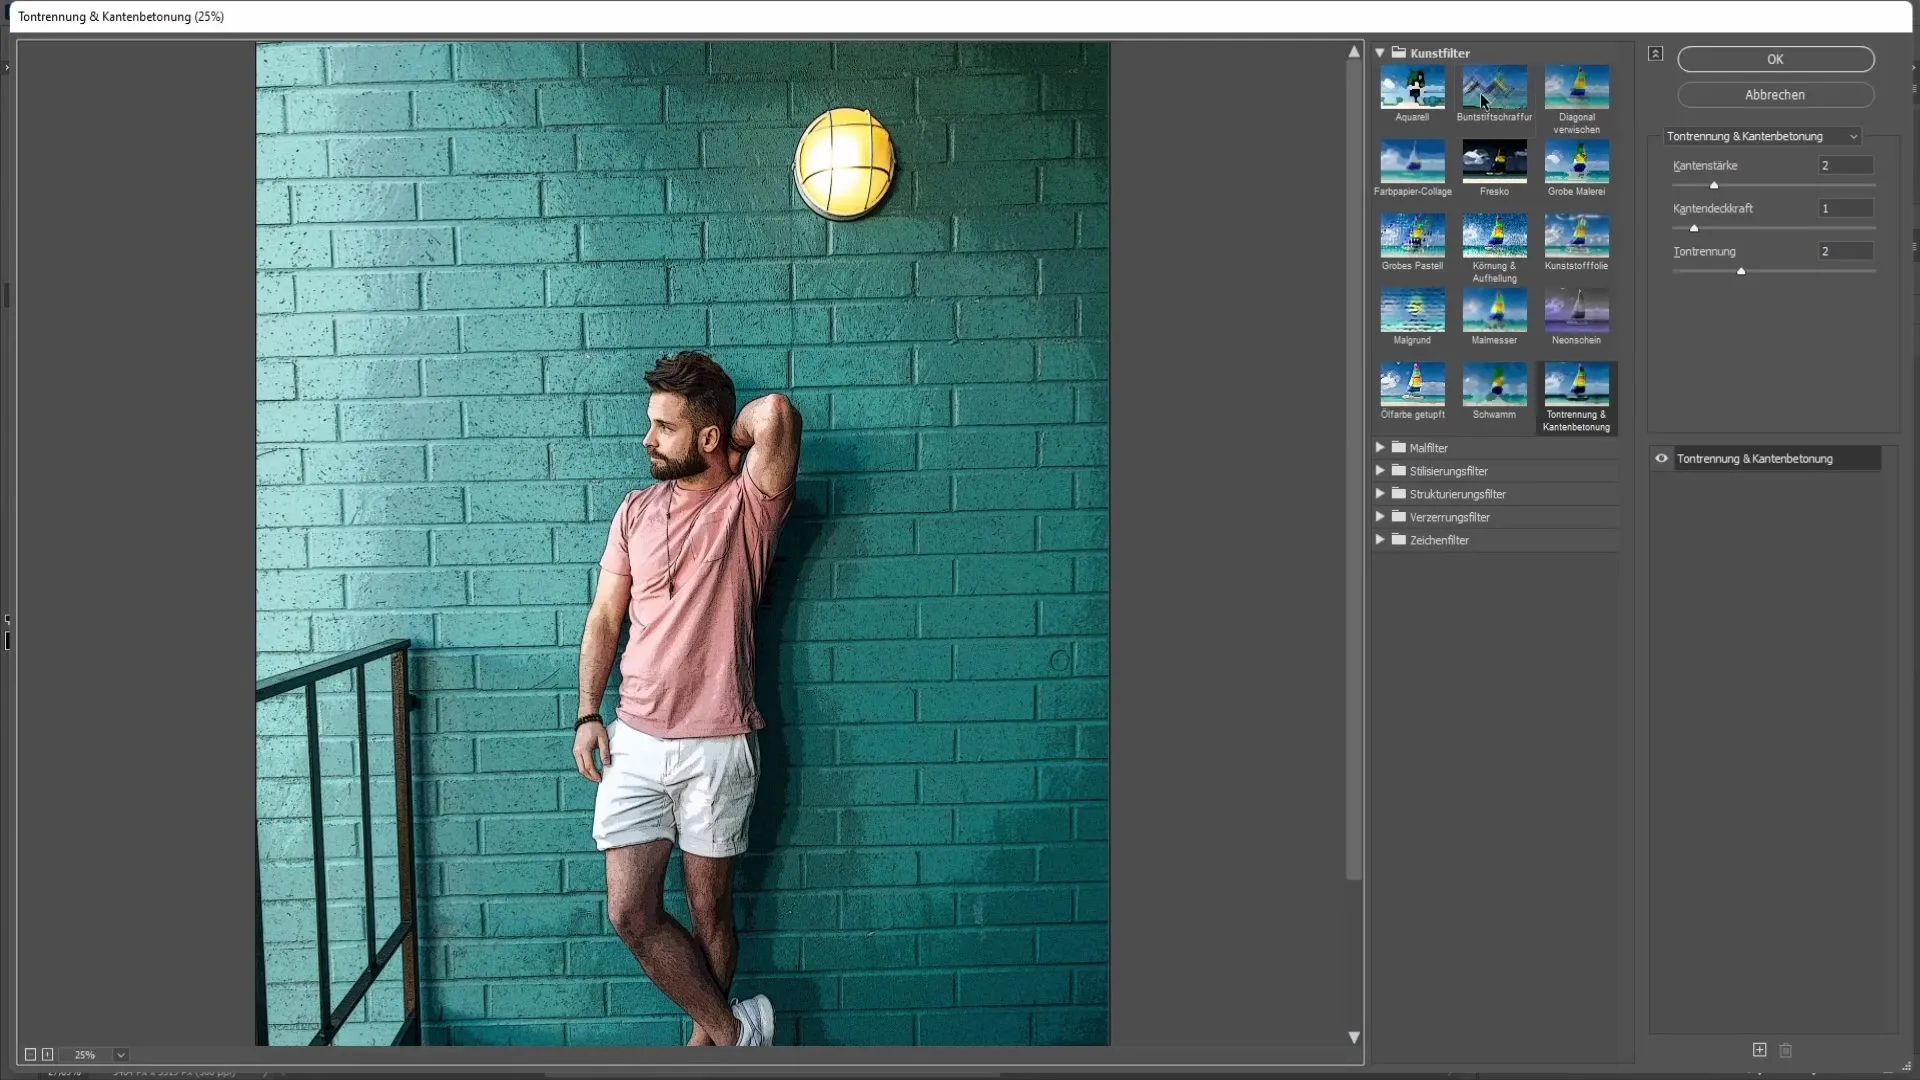Screen dimensions: 1920x1080
Task: Click the Tontrennung value field
Action: coord(1845,251)
